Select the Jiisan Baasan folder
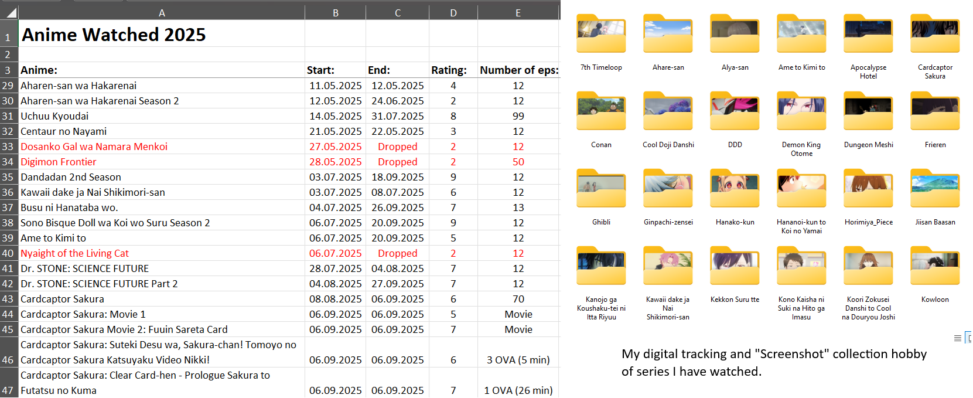Screen dimensions: 973x398 935,189
